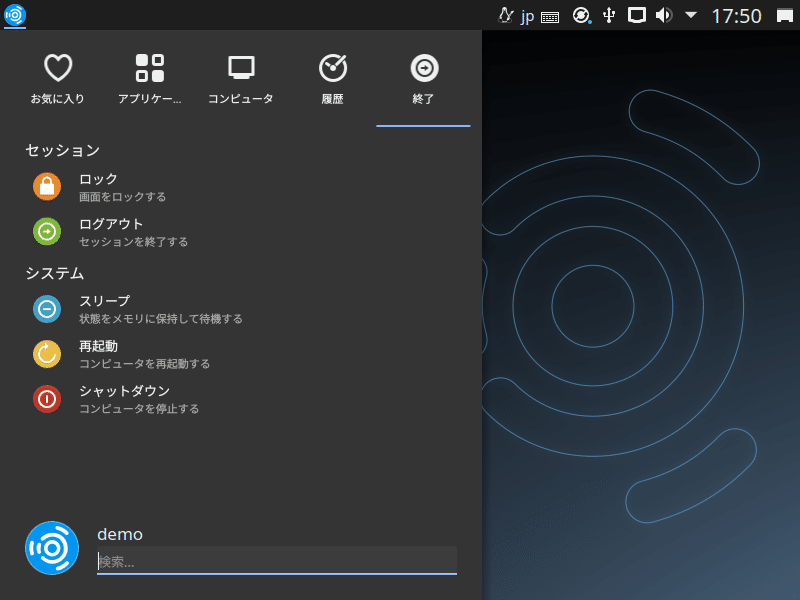800x600 pixels.
Task: Select the 終了 leave tab
Action: (423, 79)
